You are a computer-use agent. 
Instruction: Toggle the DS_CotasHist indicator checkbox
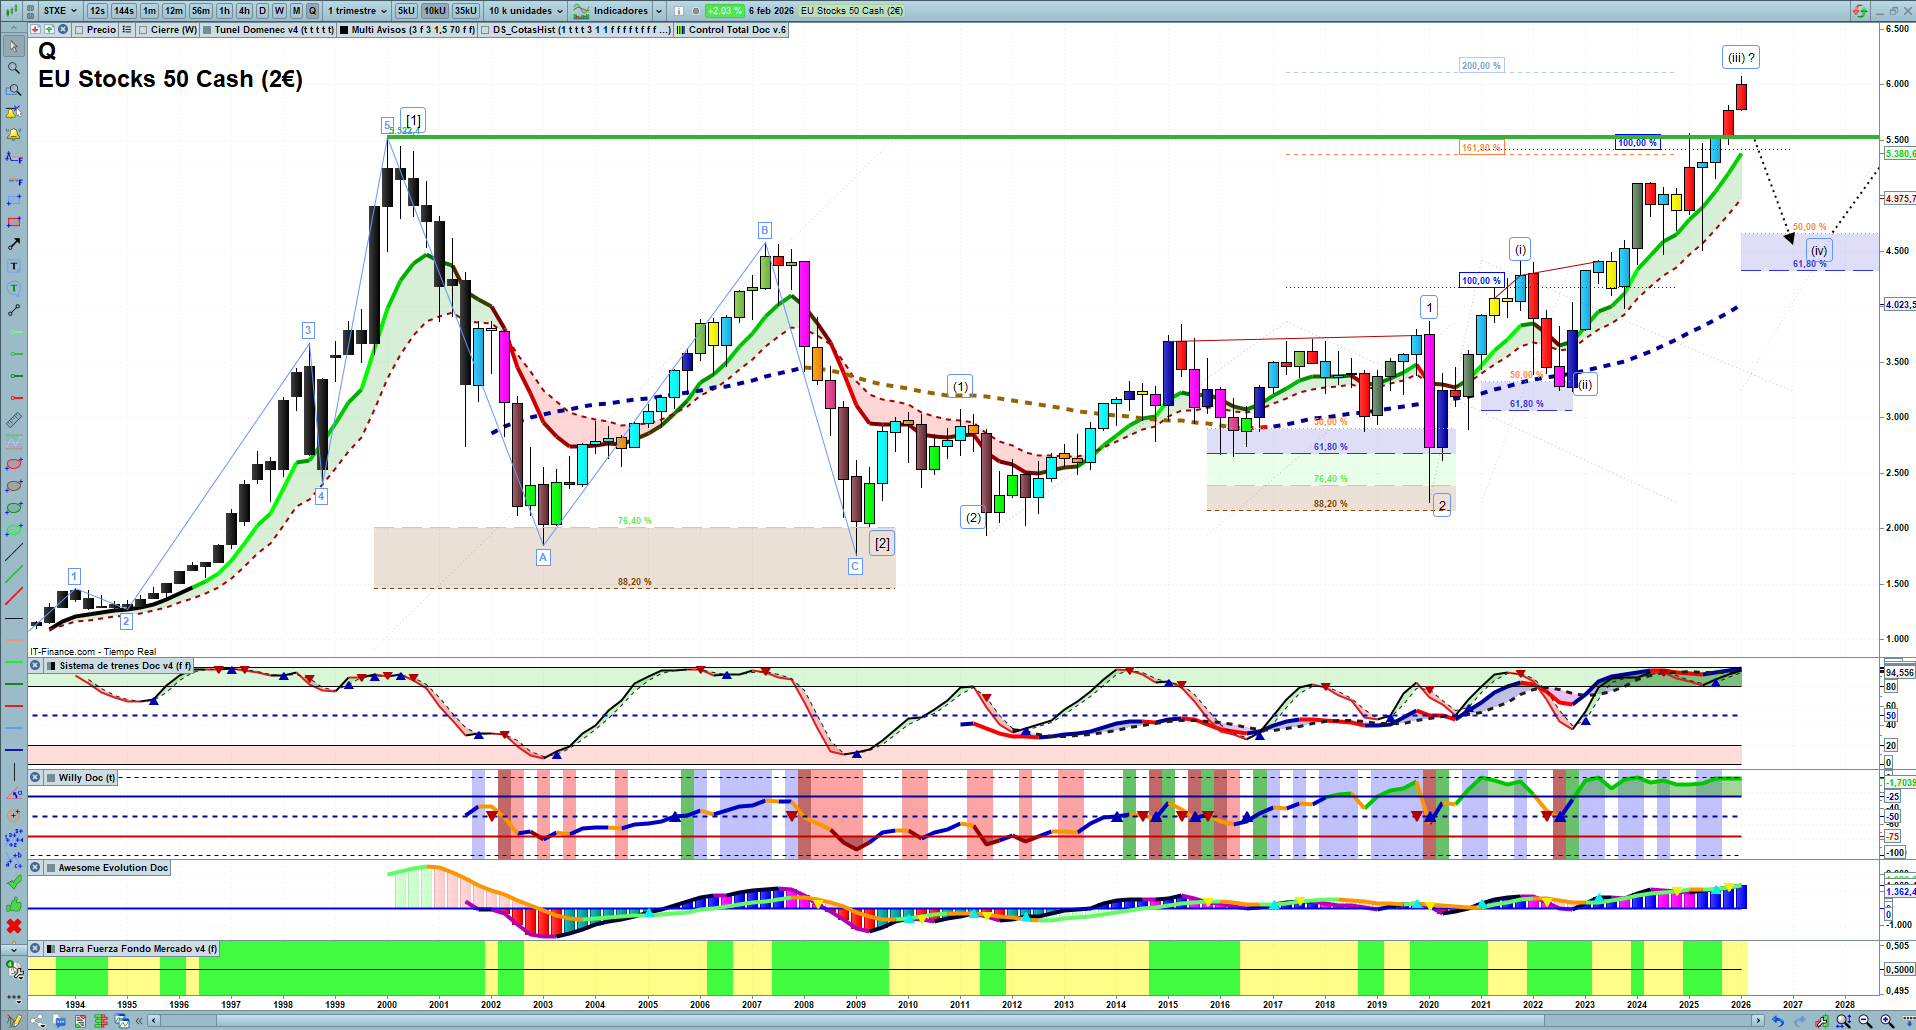click(x=486, y=30)
